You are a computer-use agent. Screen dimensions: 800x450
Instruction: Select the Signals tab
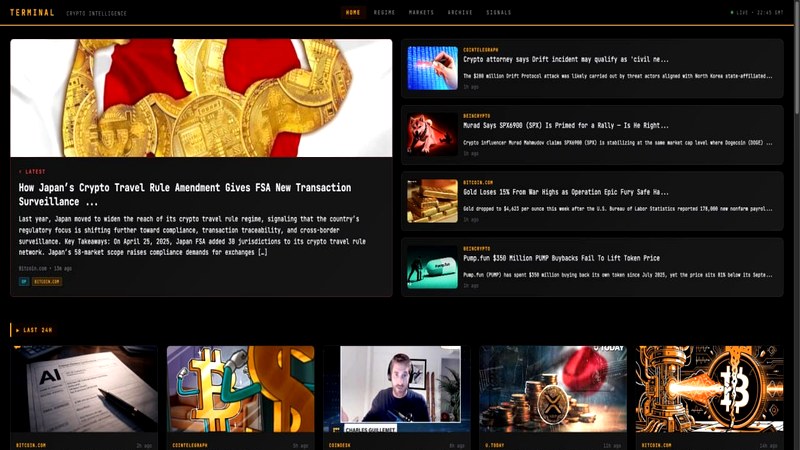(x=498, y=12)
